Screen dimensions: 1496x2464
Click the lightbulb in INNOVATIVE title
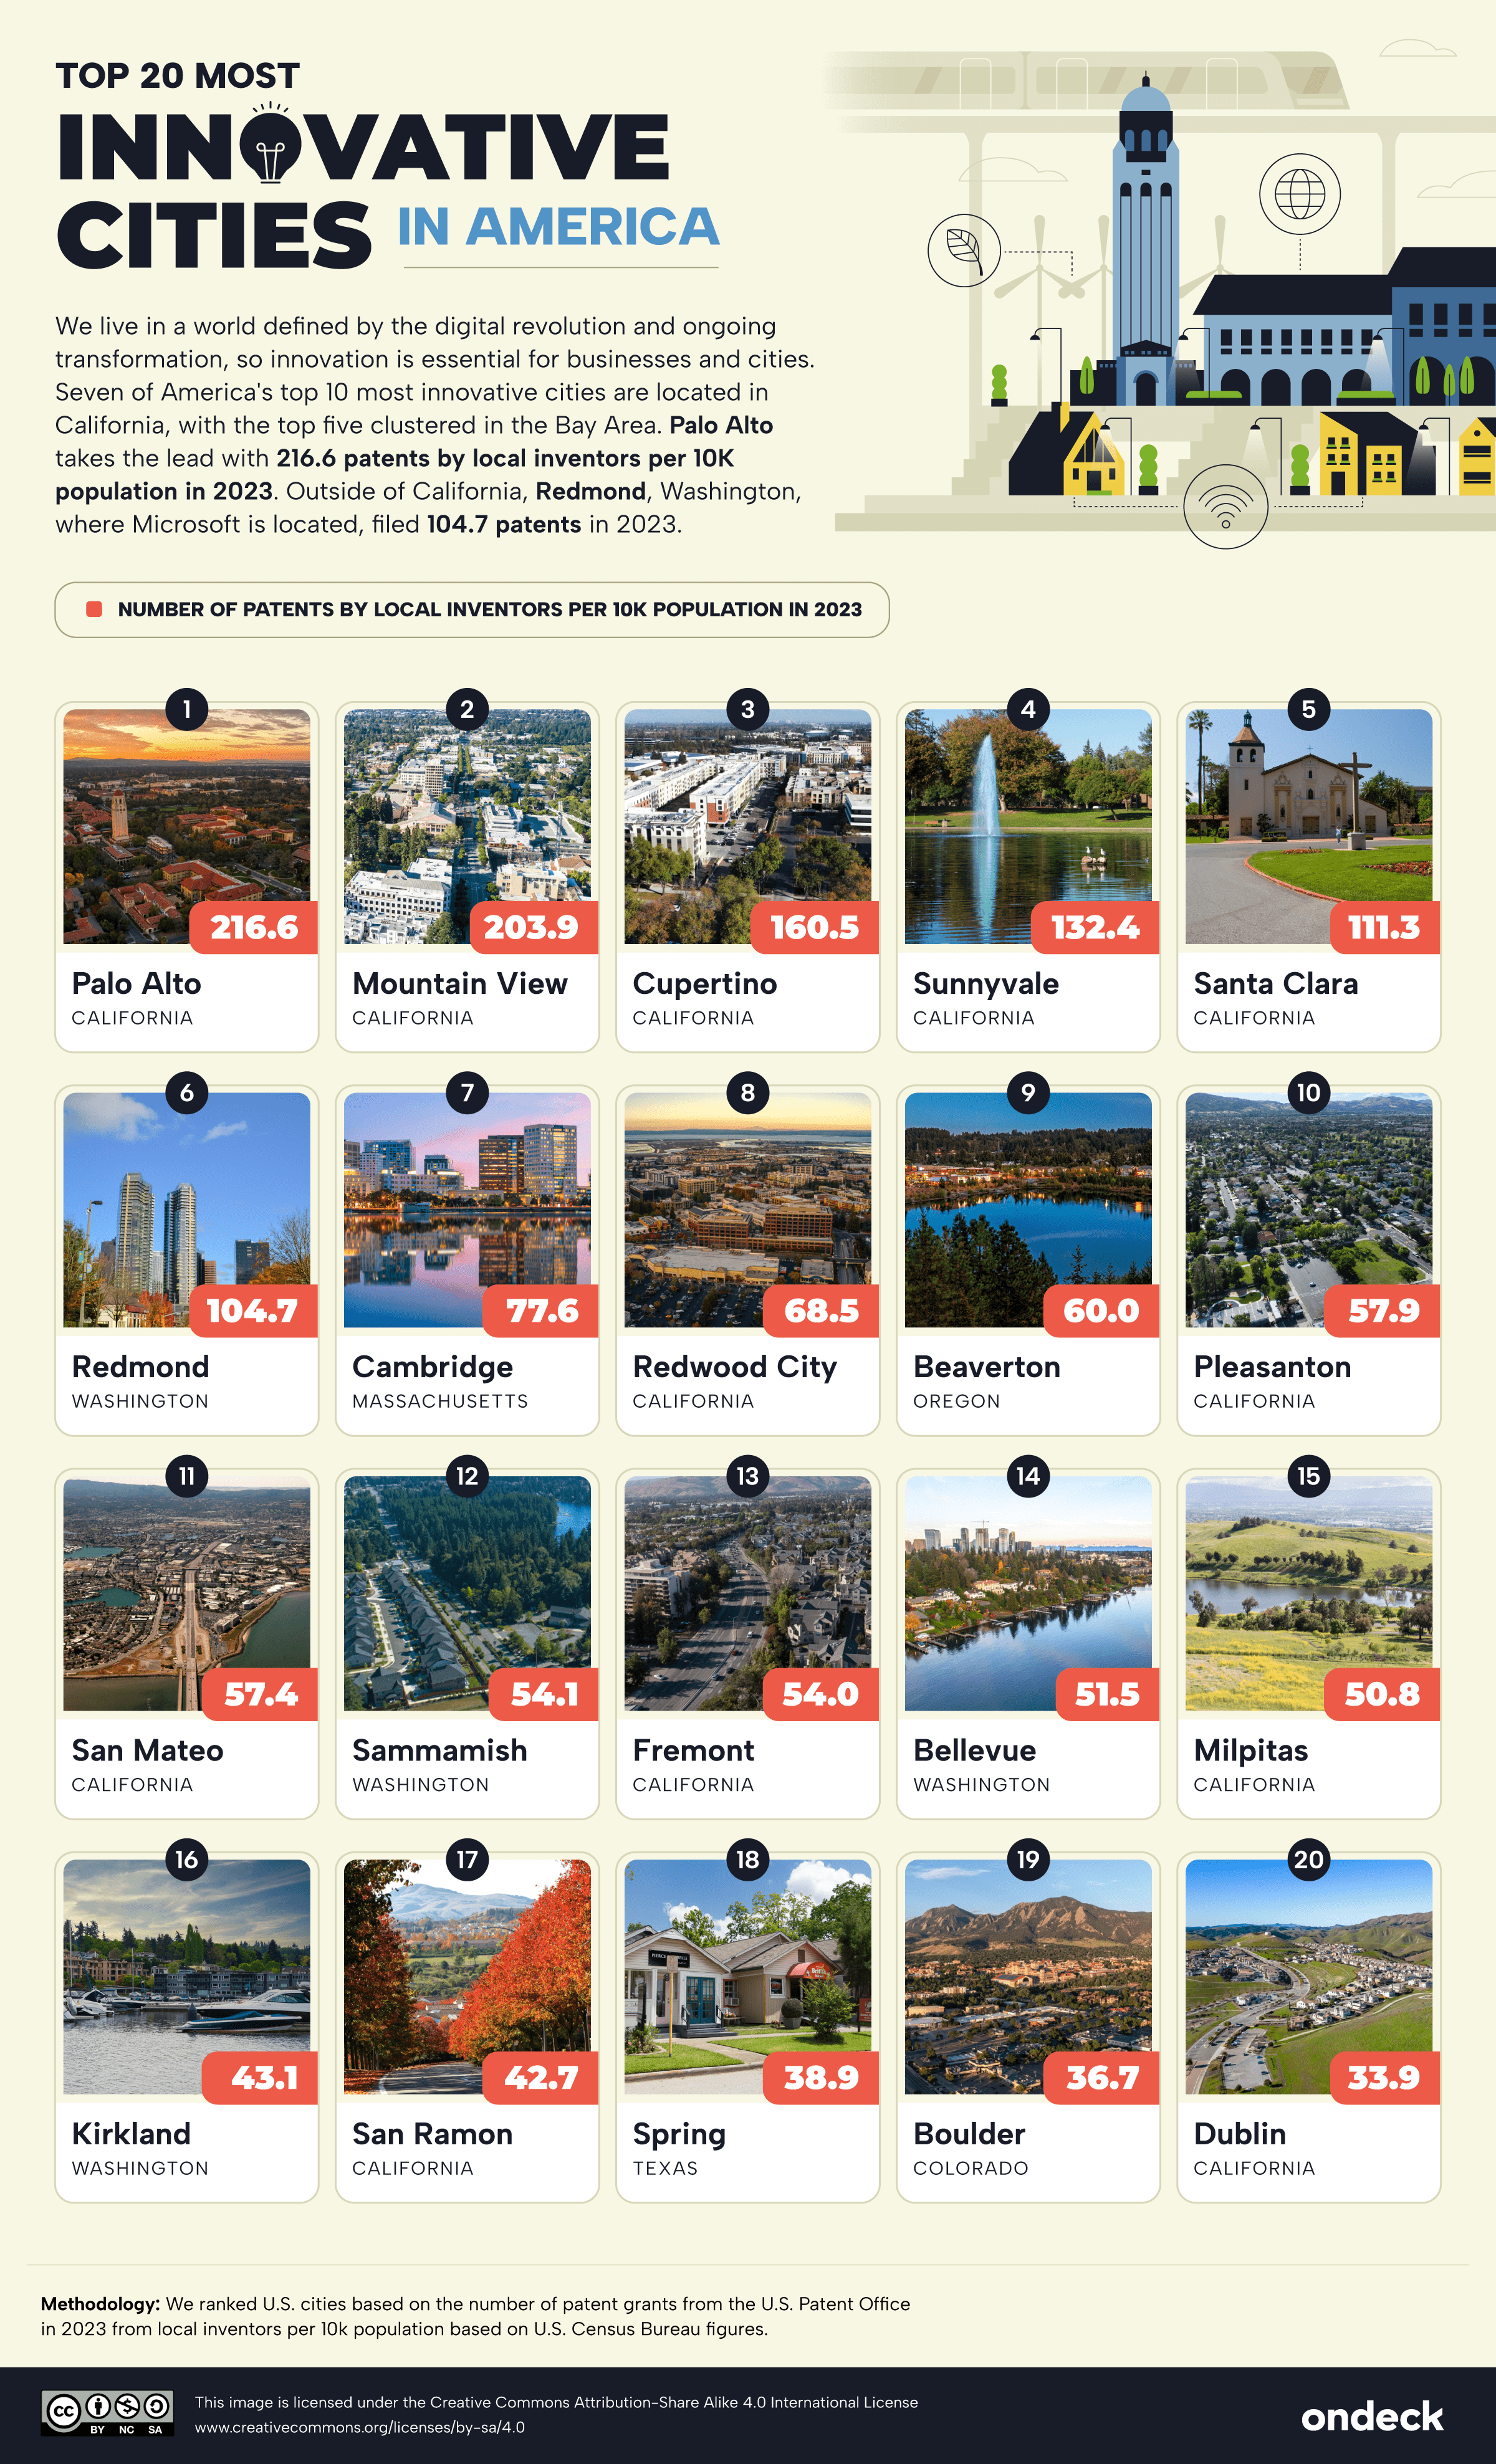coord(270,145)
